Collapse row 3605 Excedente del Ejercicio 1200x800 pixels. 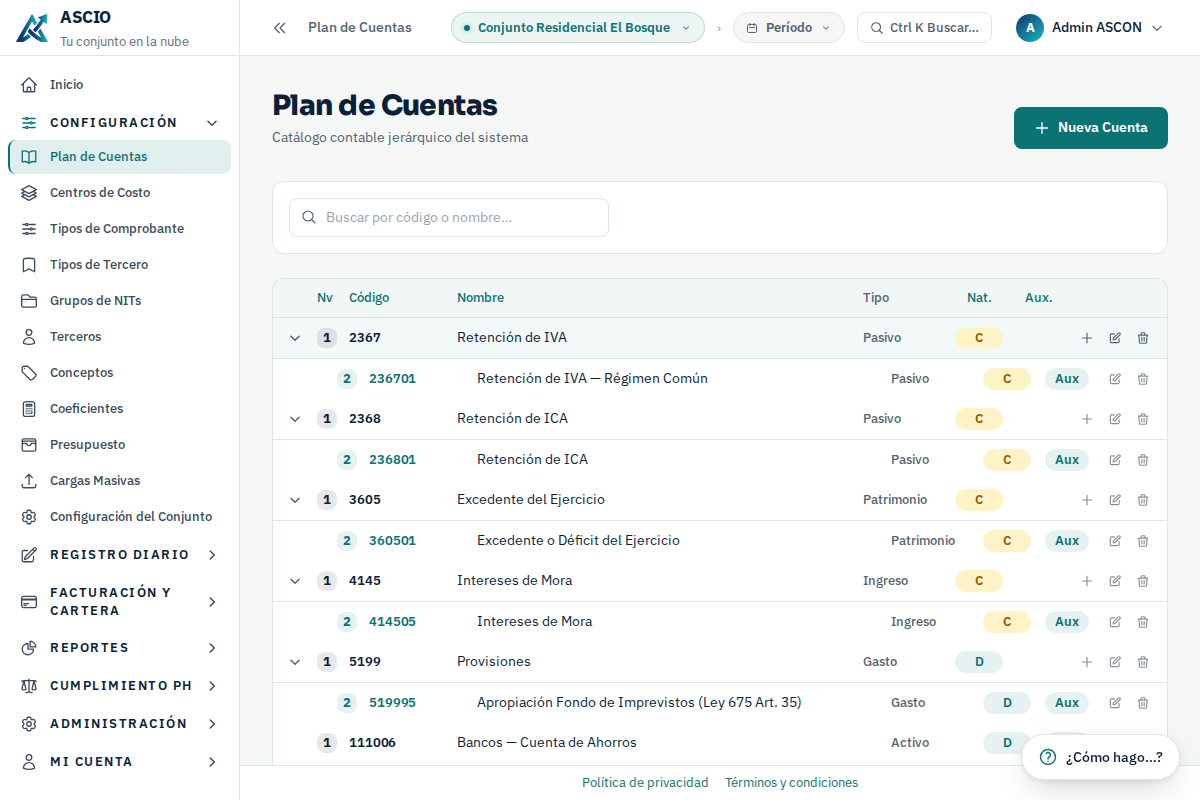(x=295, y=500)
